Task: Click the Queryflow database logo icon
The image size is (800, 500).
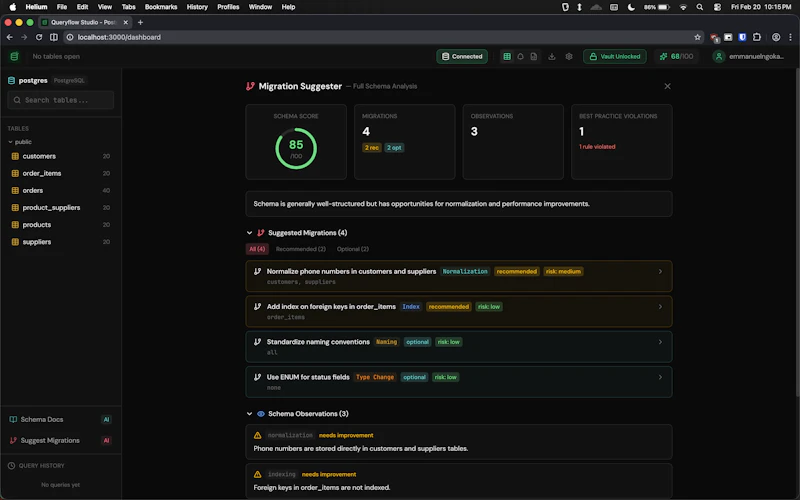Action: pyautogui.click(x=14, y=56)
